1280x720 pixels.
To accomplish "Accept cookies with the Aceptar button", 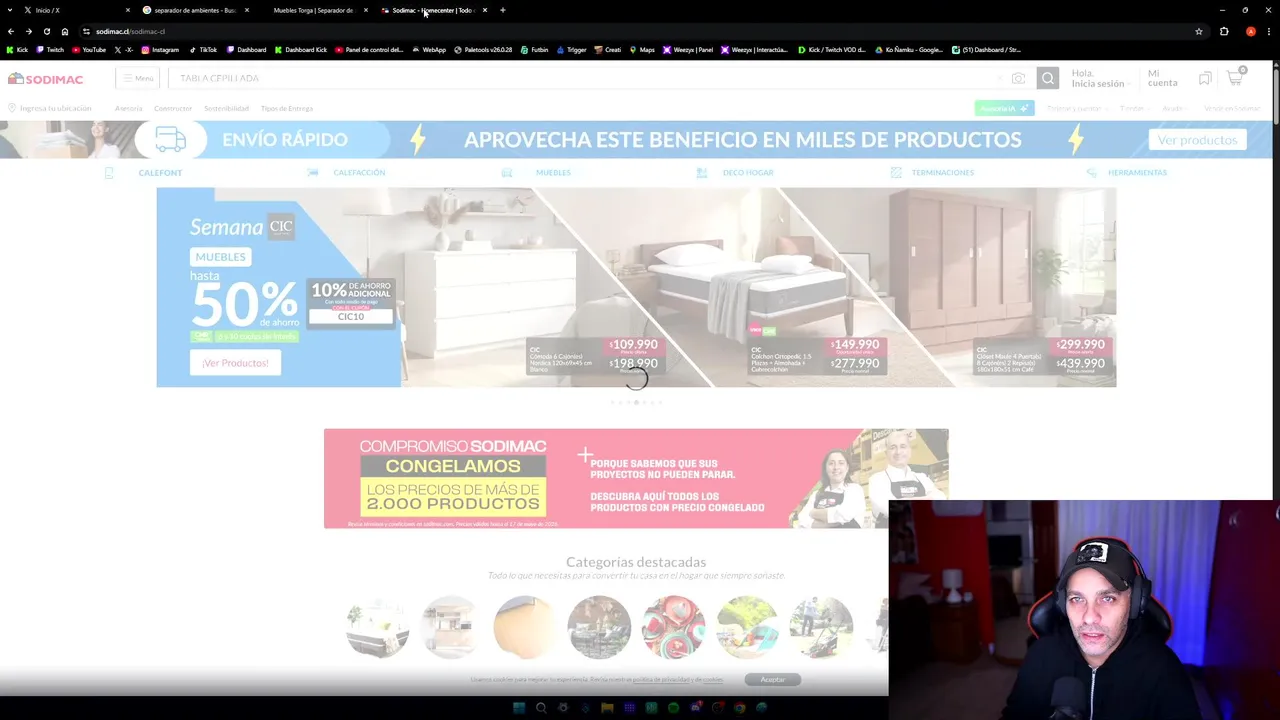I will point(773,680).
